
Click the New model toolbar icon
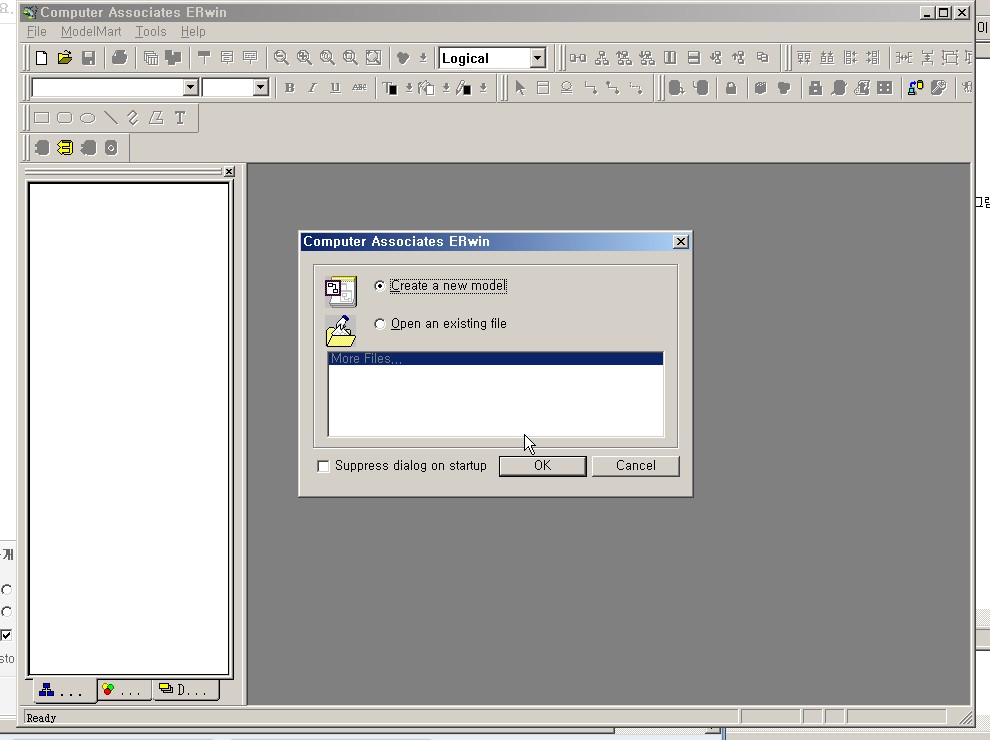(x=42, y=58)
